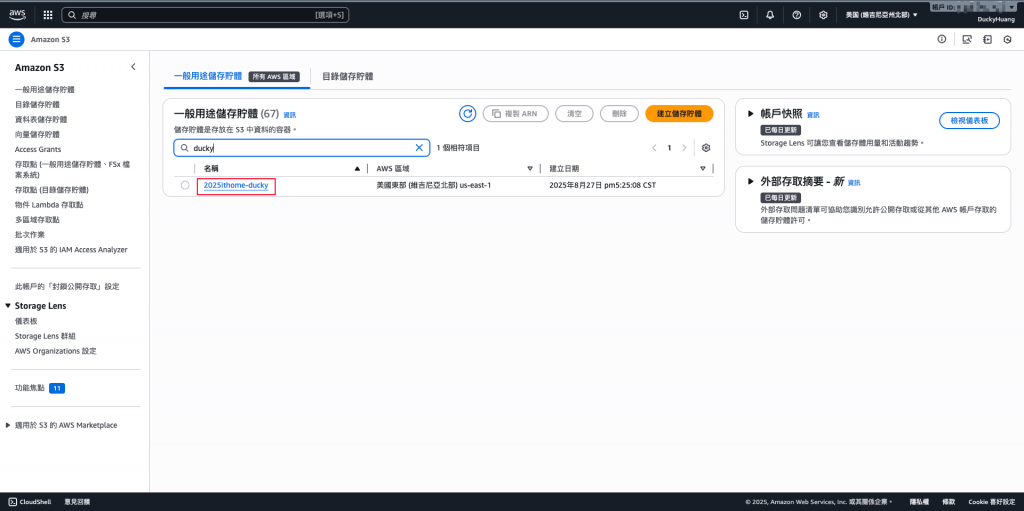Screen dimensions: 1024x511
Task: Open the notifications bell icon
Action: 770,14
